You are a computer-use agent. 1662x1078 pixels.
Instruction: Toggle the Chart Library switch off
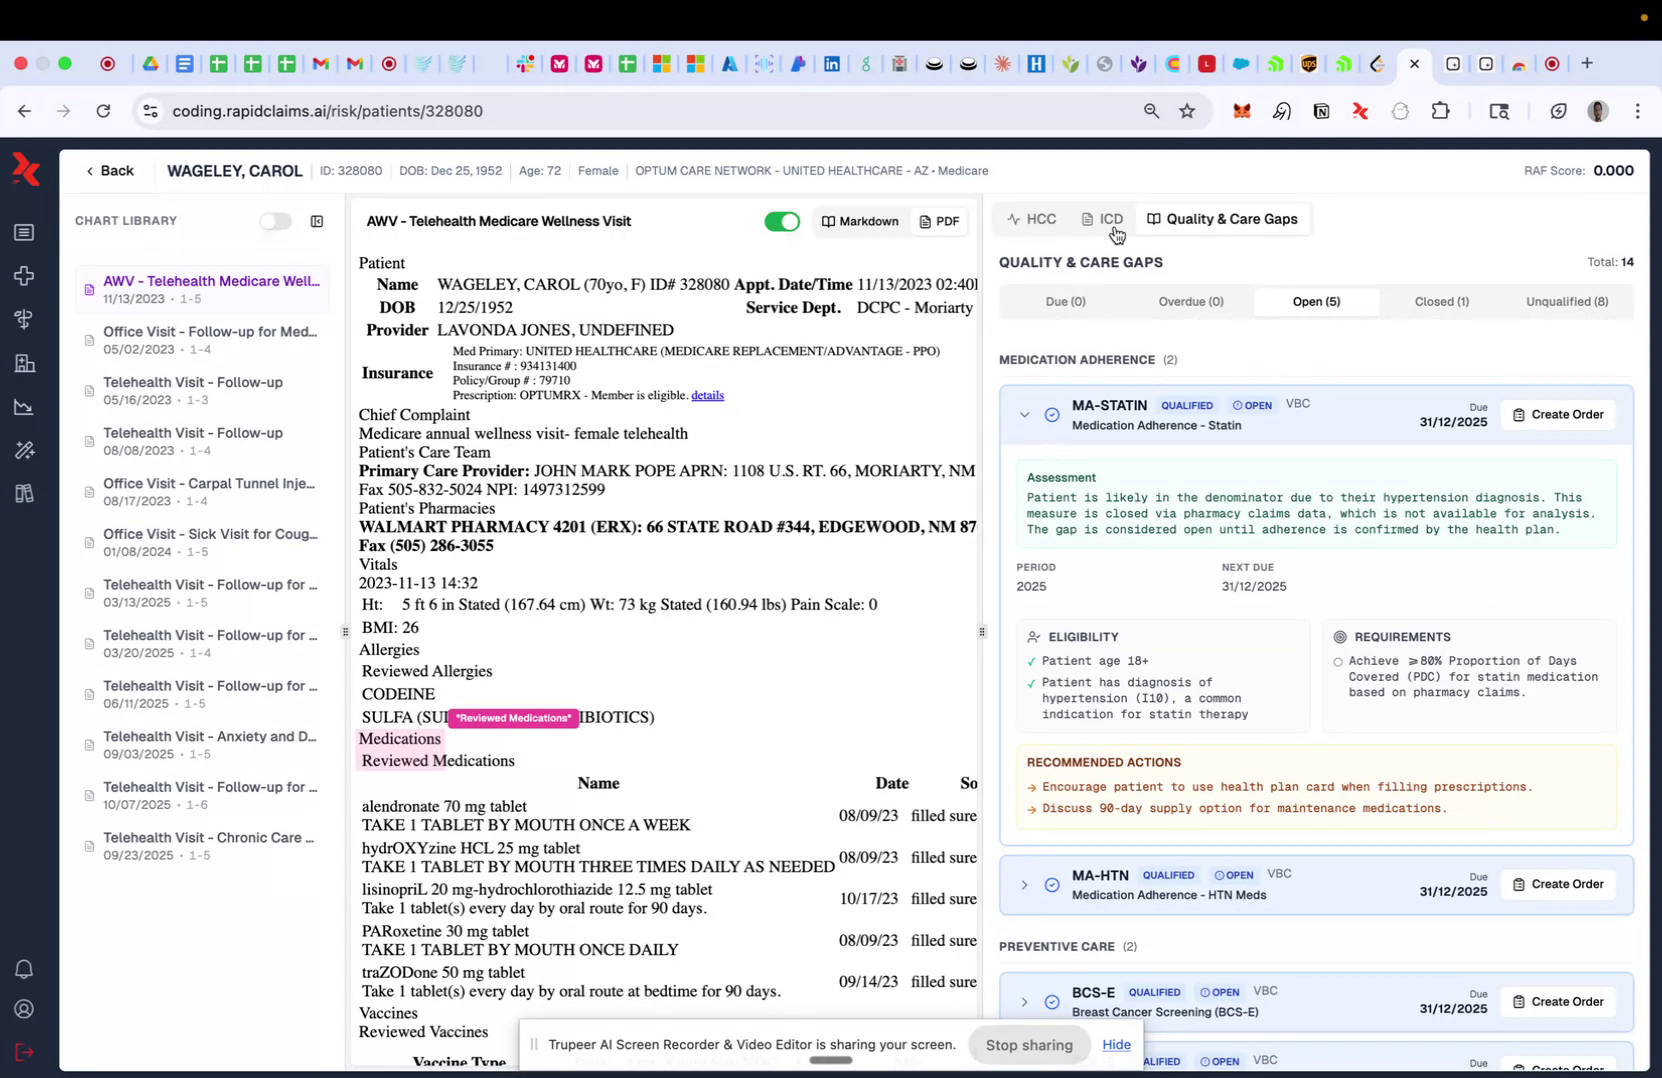coord(276,221)
